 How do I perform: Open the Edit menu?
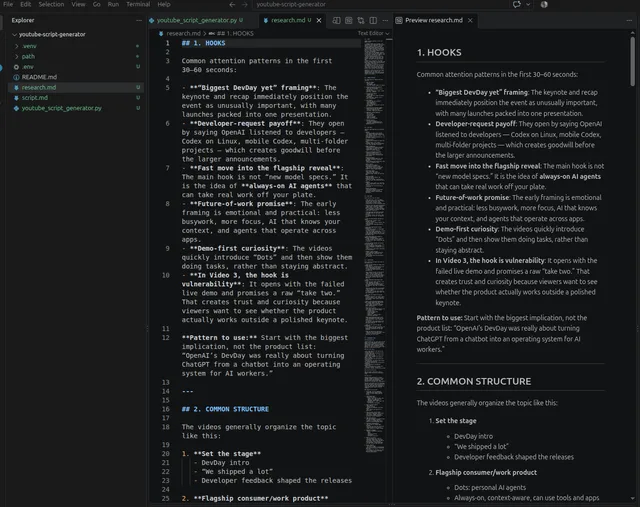tap(26, 4)
